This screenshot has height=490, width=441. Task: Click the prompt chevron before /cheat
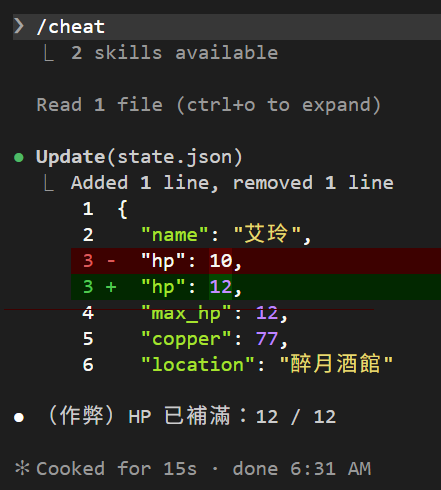(x=19, y=26)
